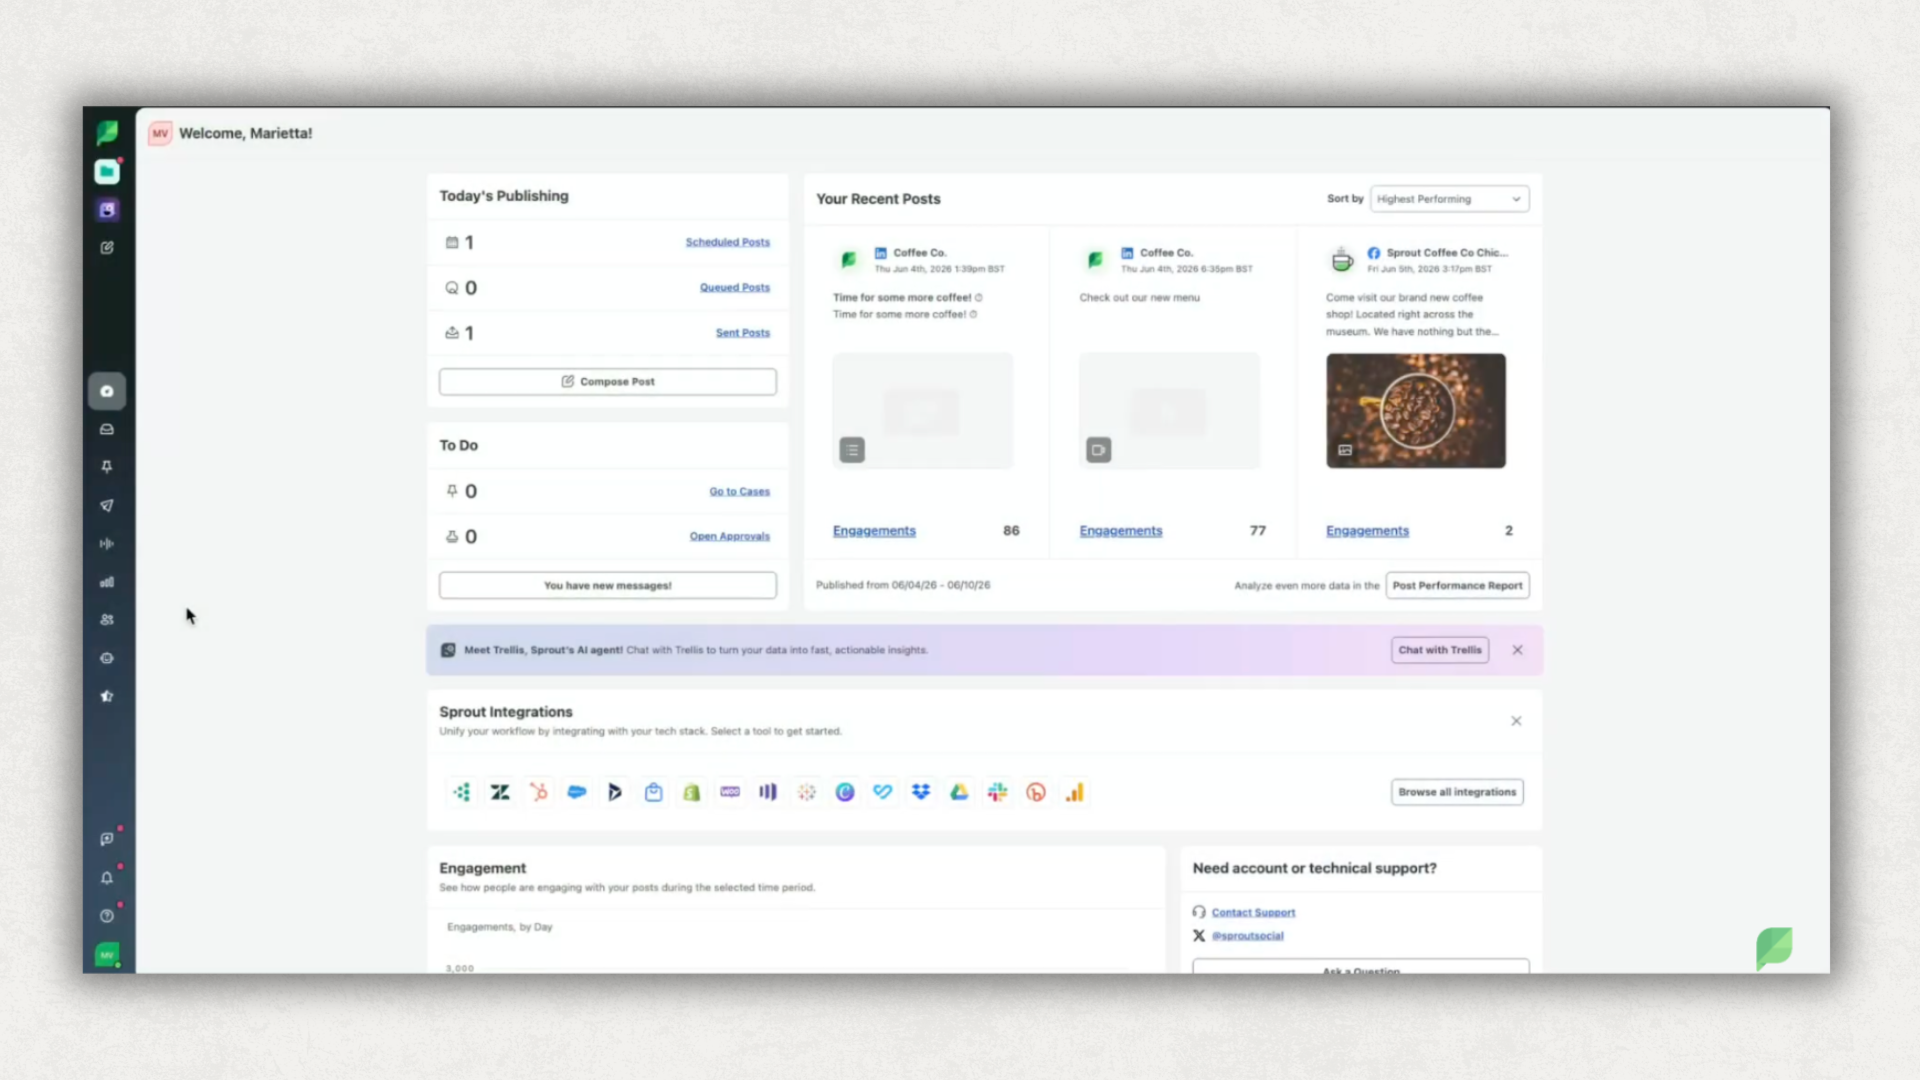Open Scheduled Posts link
This screenshot has width=1920, height=1080.
tap(727, 242)
